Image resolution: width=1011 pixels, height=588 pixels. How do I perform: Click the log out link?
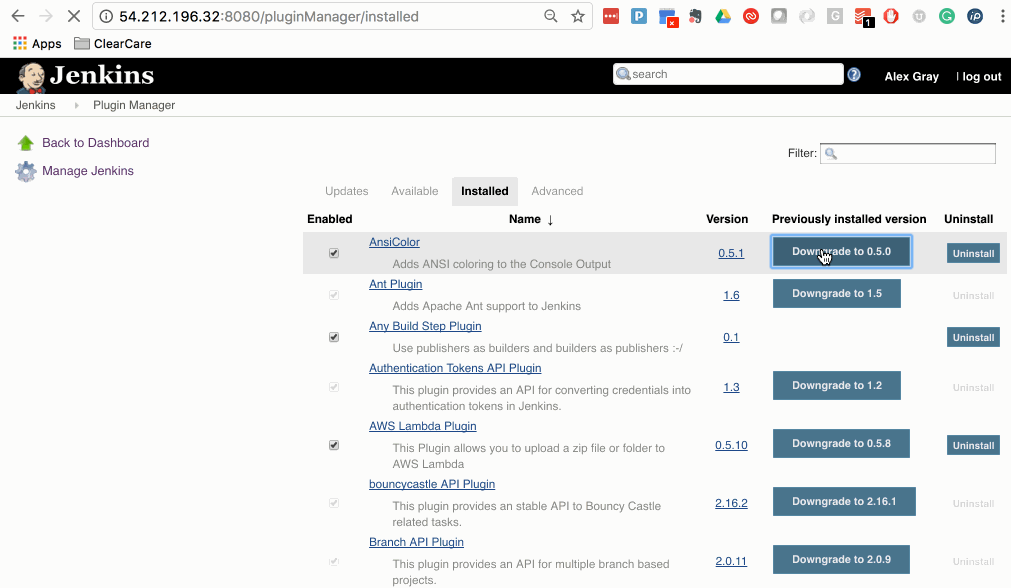pos(981,77)
